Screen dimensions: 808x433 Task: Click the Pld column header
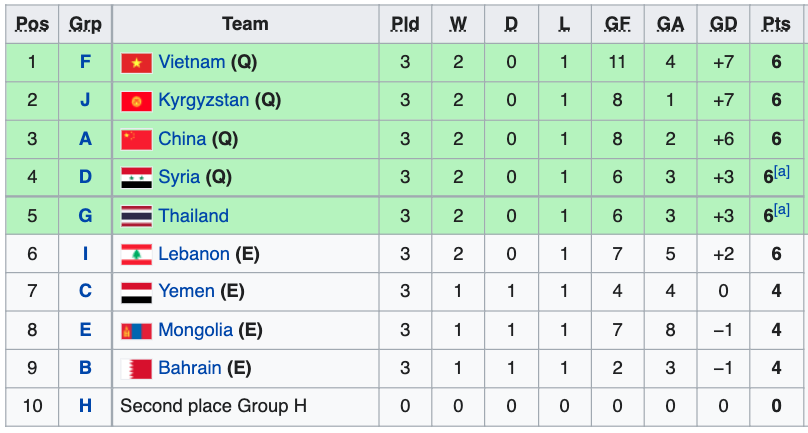pyautogui.click(x=405, y=24)
